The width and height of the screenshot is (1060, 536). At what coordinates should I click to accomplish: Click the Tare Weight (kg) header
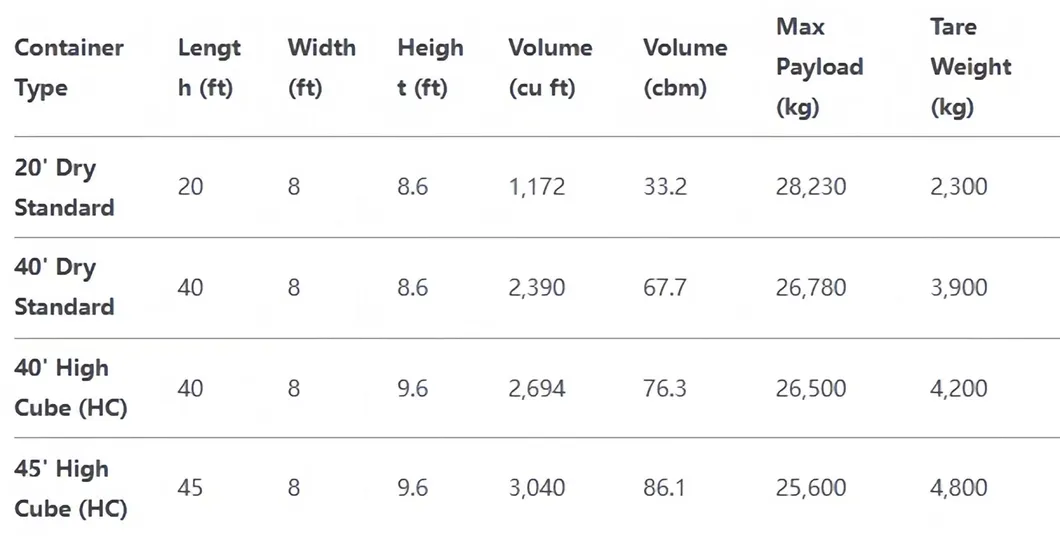(970, 67)
